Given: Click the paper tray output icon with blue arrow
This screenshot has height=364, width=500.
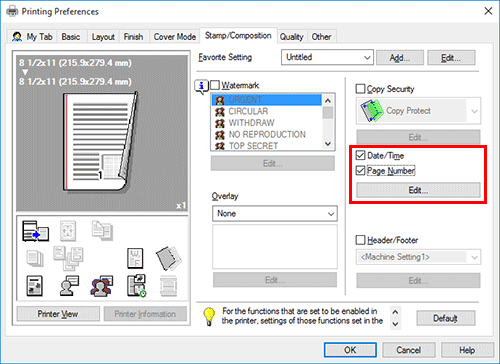Looking at the screenshot, I should 35,231.
